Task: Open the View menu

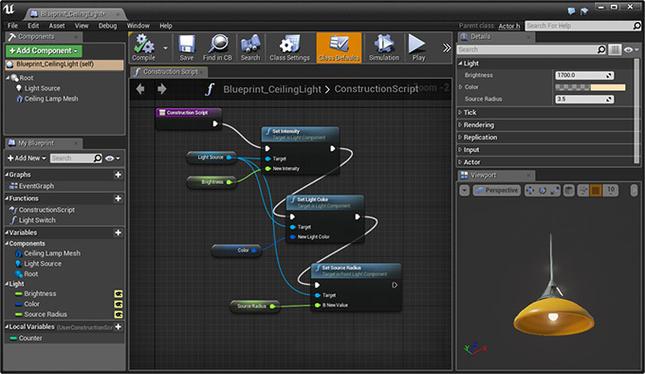Action: [x=81, y=26]
